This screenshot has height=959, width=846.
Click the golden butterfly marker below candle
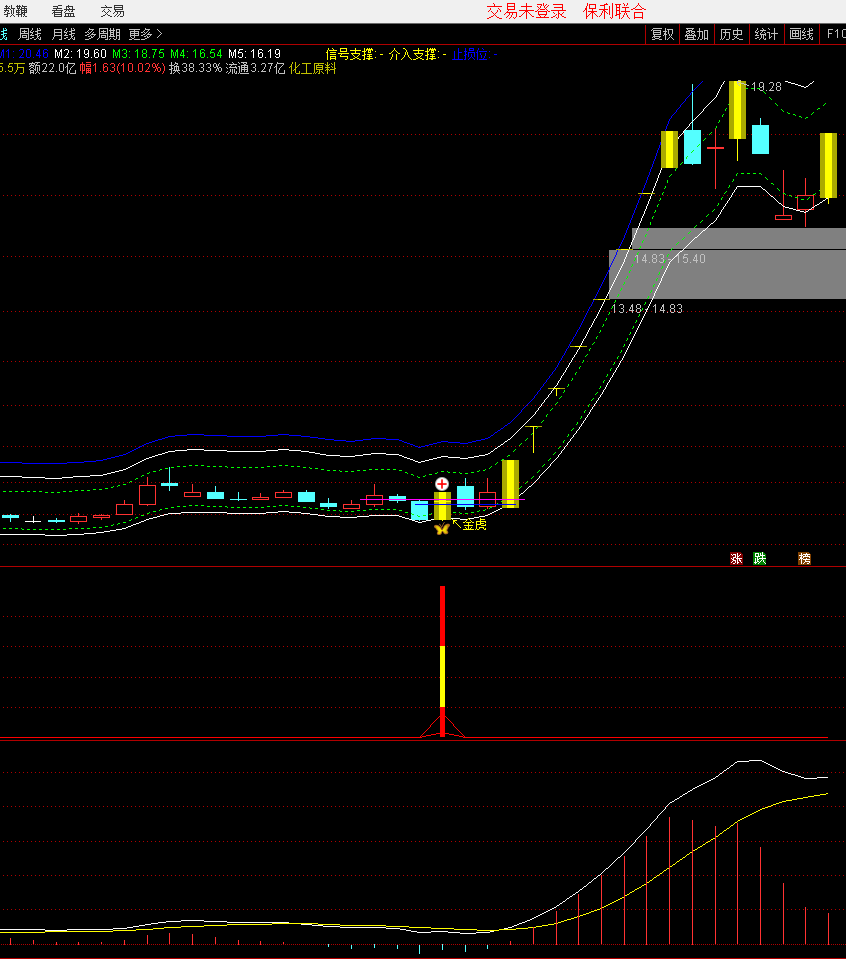(x=441, y=528)
